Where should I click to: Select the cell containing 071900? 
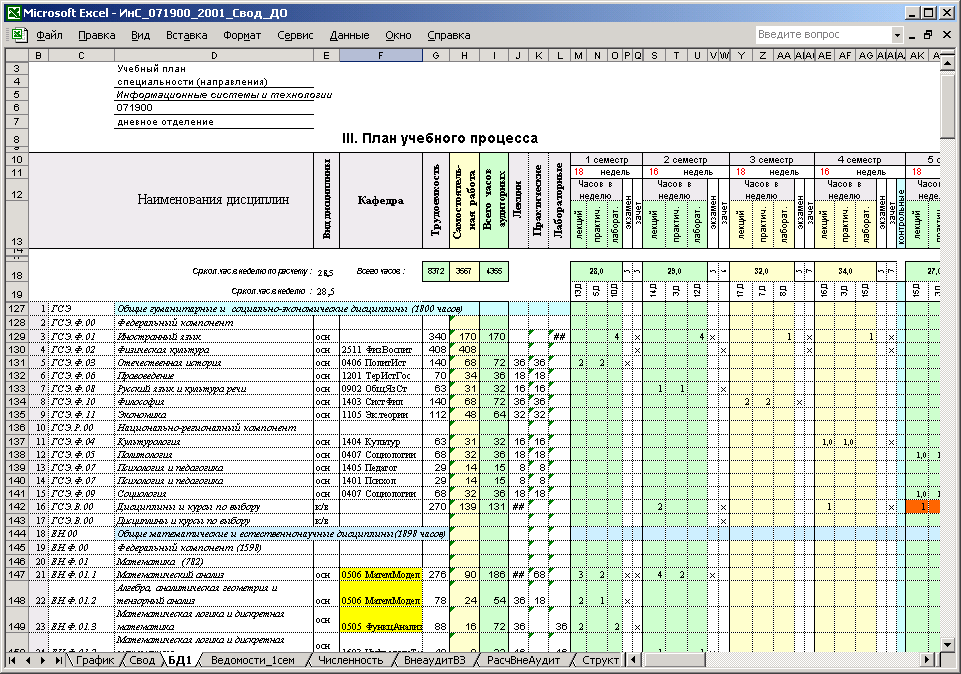214,108
